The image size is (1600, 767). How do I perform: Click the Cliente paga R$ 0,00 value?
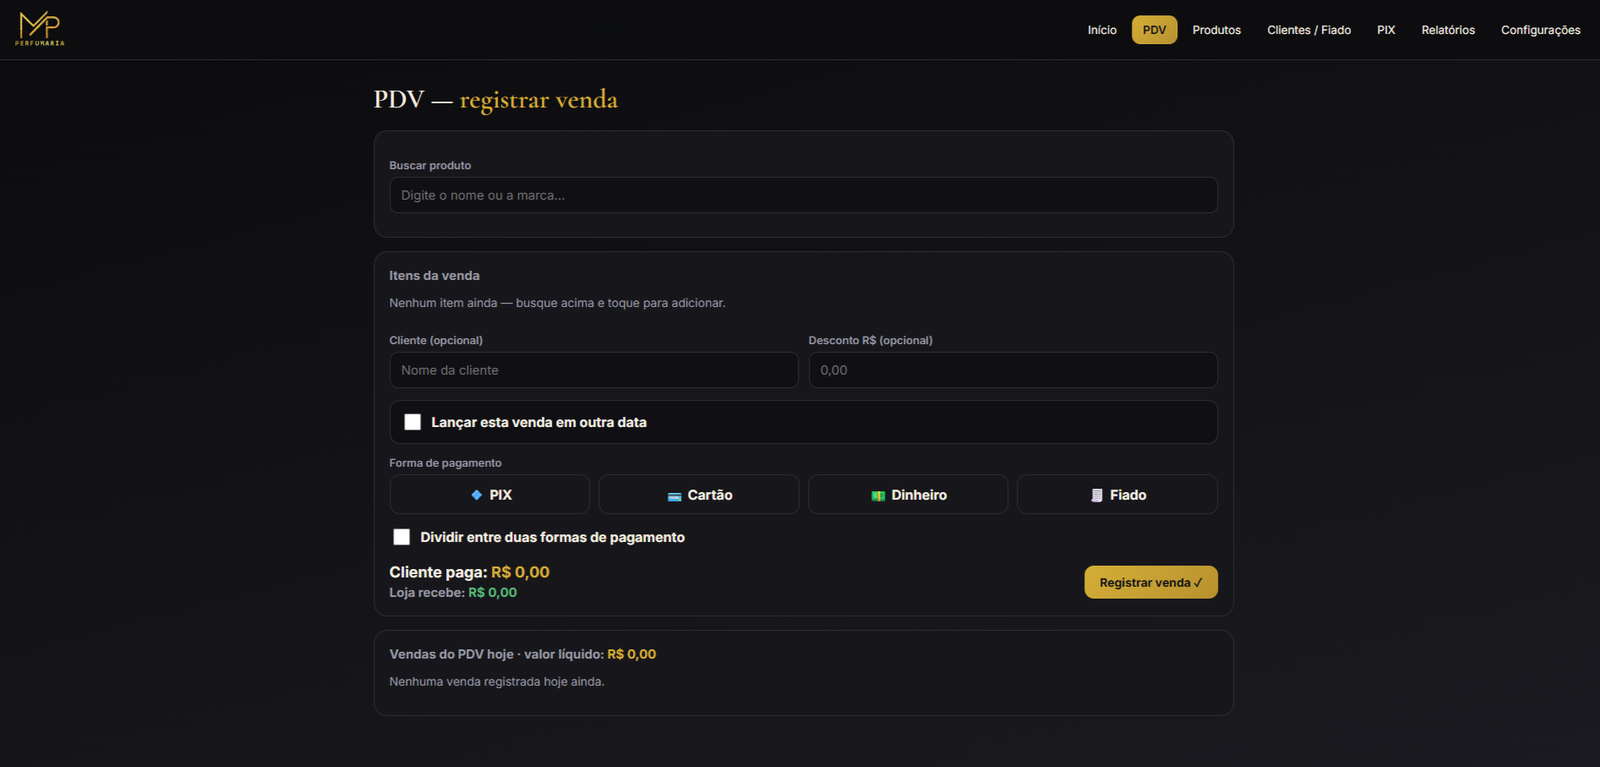click(520, 572)
